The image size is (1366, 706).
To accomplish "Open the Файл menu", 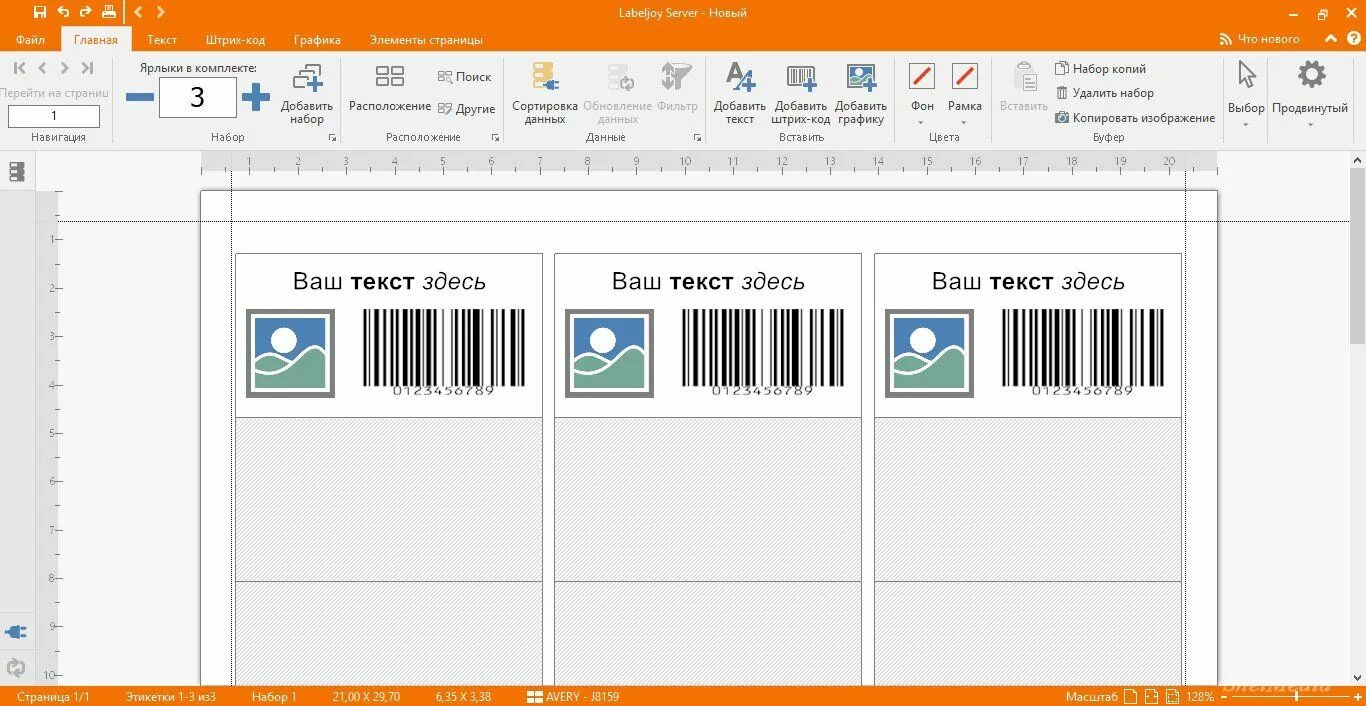I will click(30, 40).
